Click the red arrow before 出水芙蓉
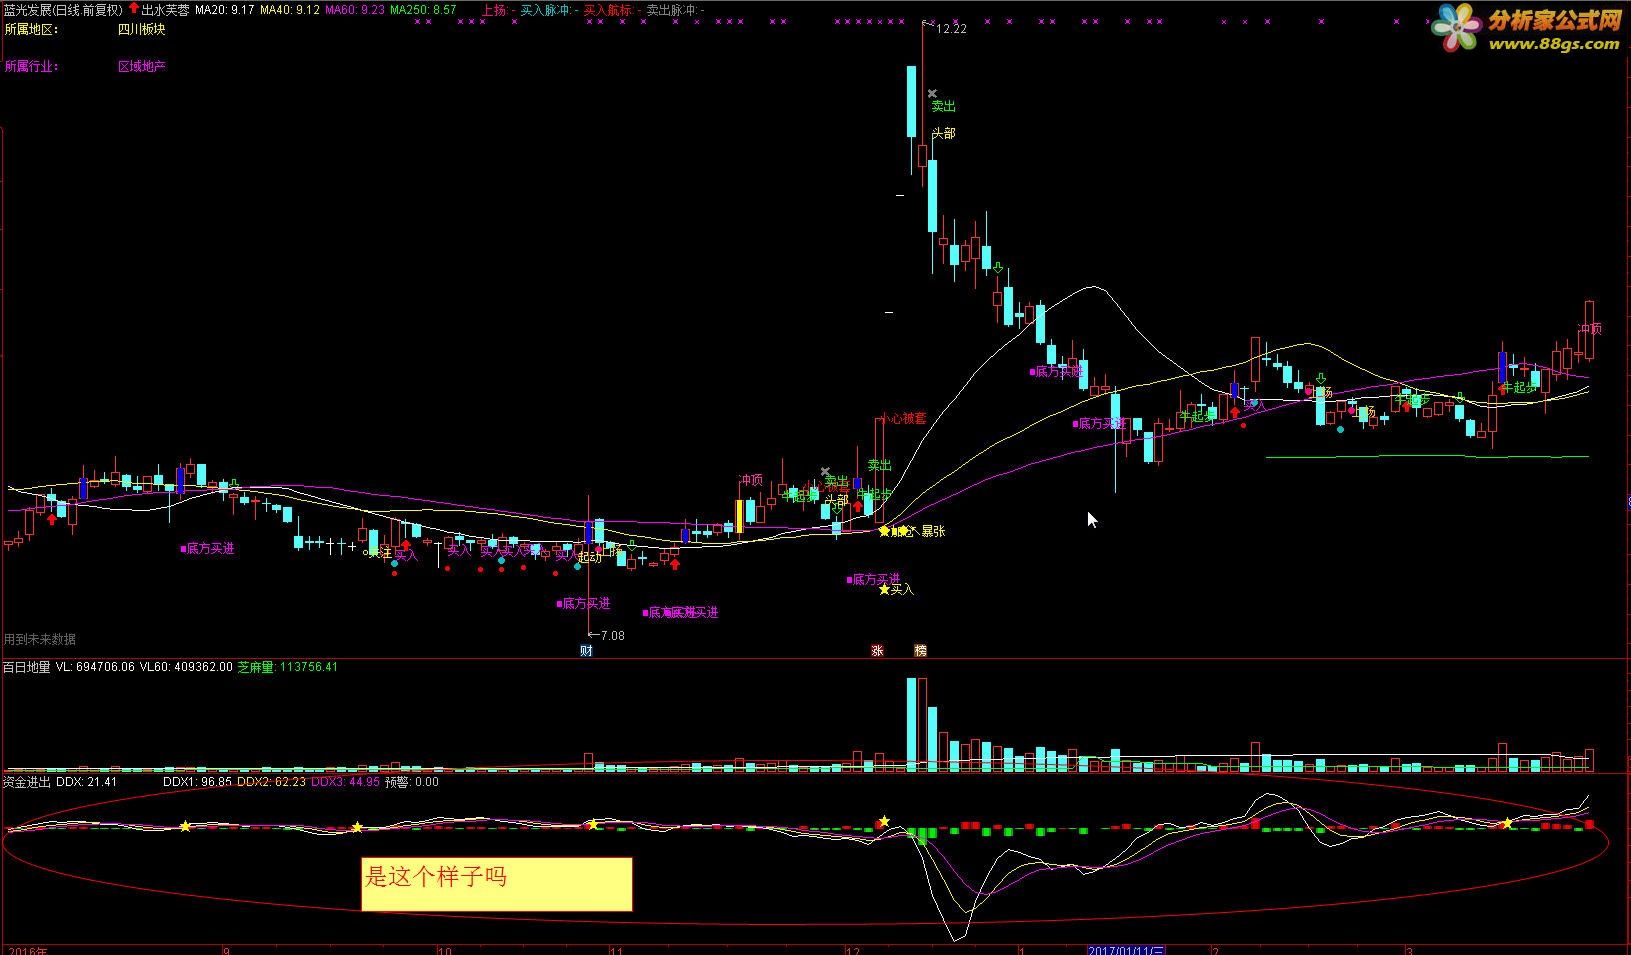 tap(133, 9)
